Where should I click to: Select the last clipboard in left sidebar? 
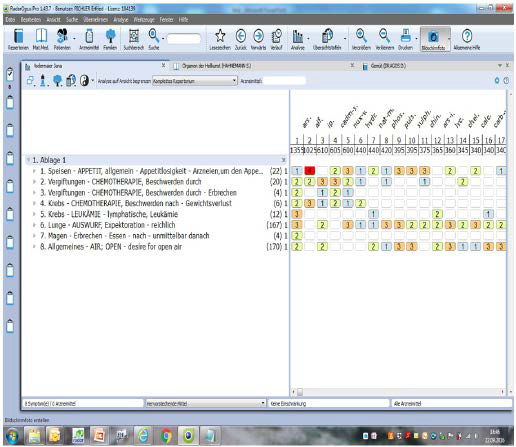click(10, 326)
